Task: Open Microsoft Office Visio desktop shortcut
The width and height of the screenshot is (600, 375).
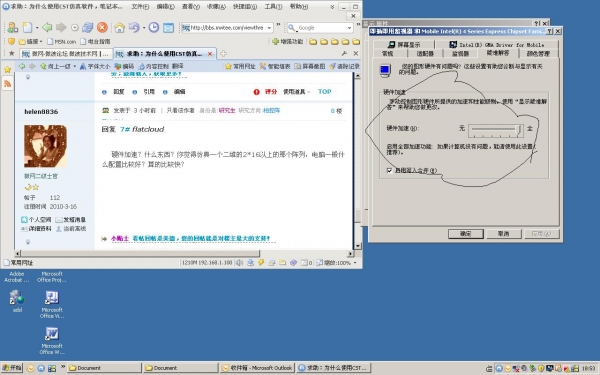Action: pos(52,304)
